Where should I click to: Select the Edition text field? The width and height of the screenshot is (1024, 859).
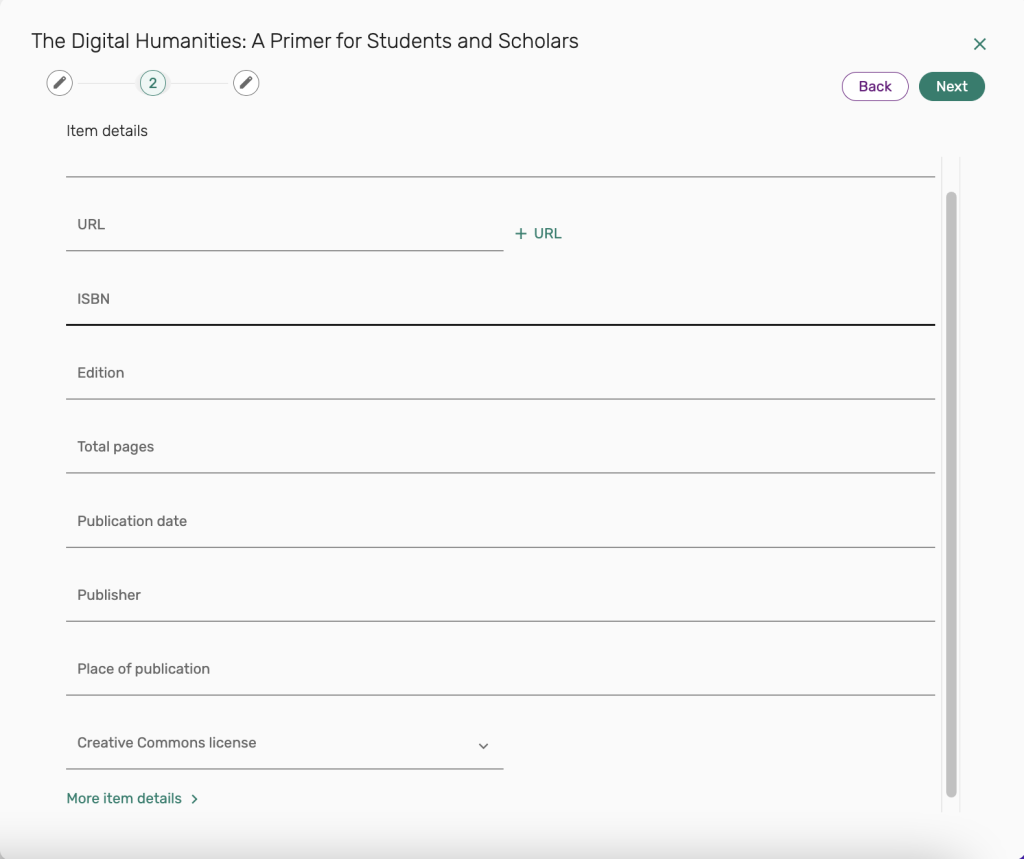click(x=500, y=374)
